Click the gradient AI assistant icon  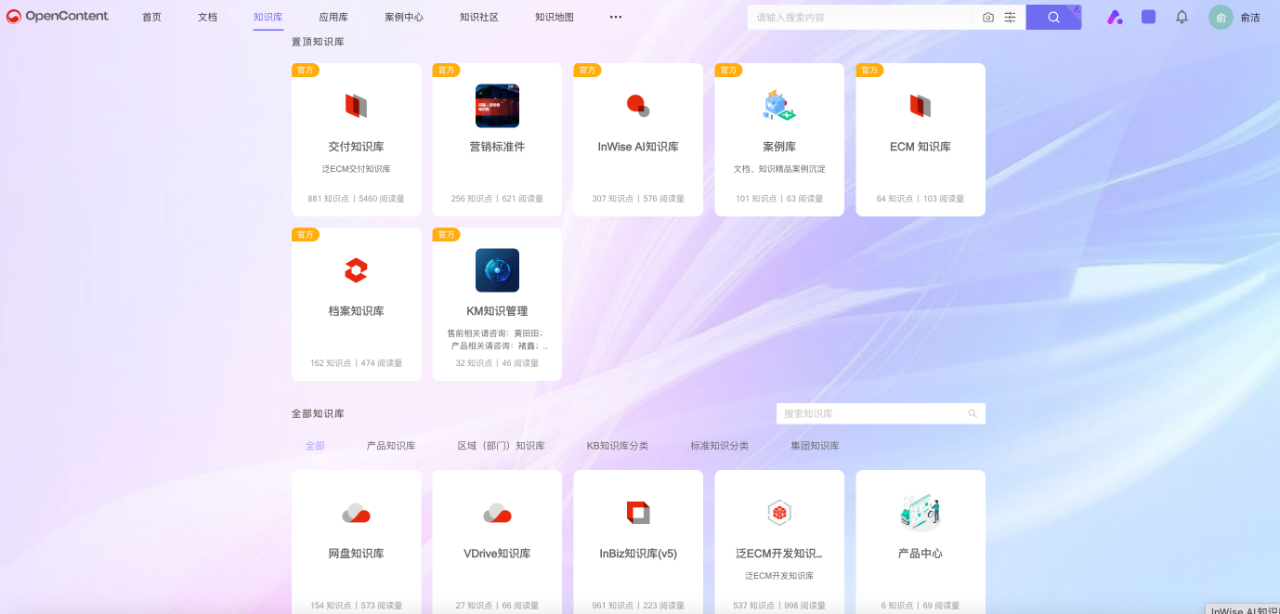tap(1115, 17)
